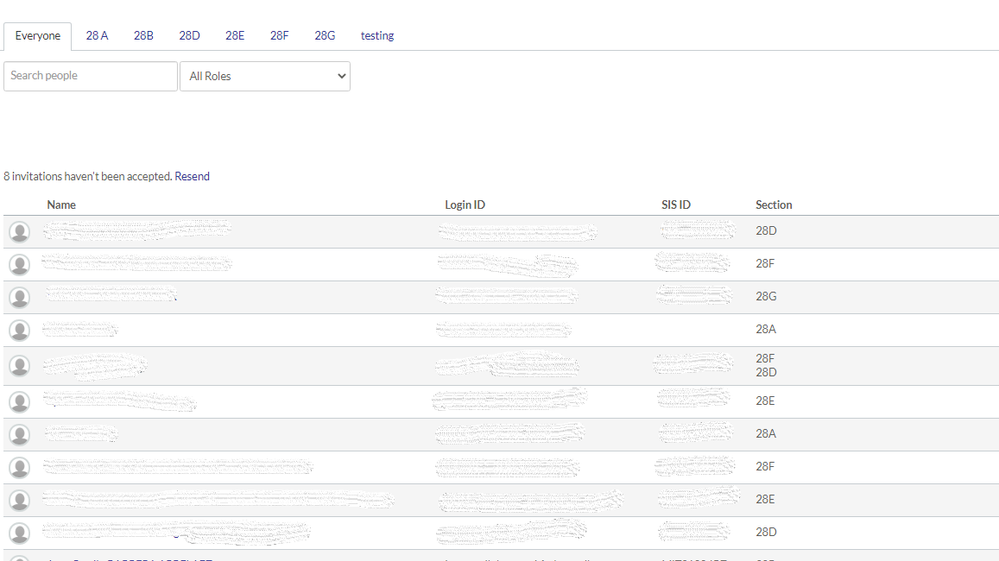This screenshot has height=561, width=999.
Task: Click the 28F 28D section cell
Action: (766, 366)
